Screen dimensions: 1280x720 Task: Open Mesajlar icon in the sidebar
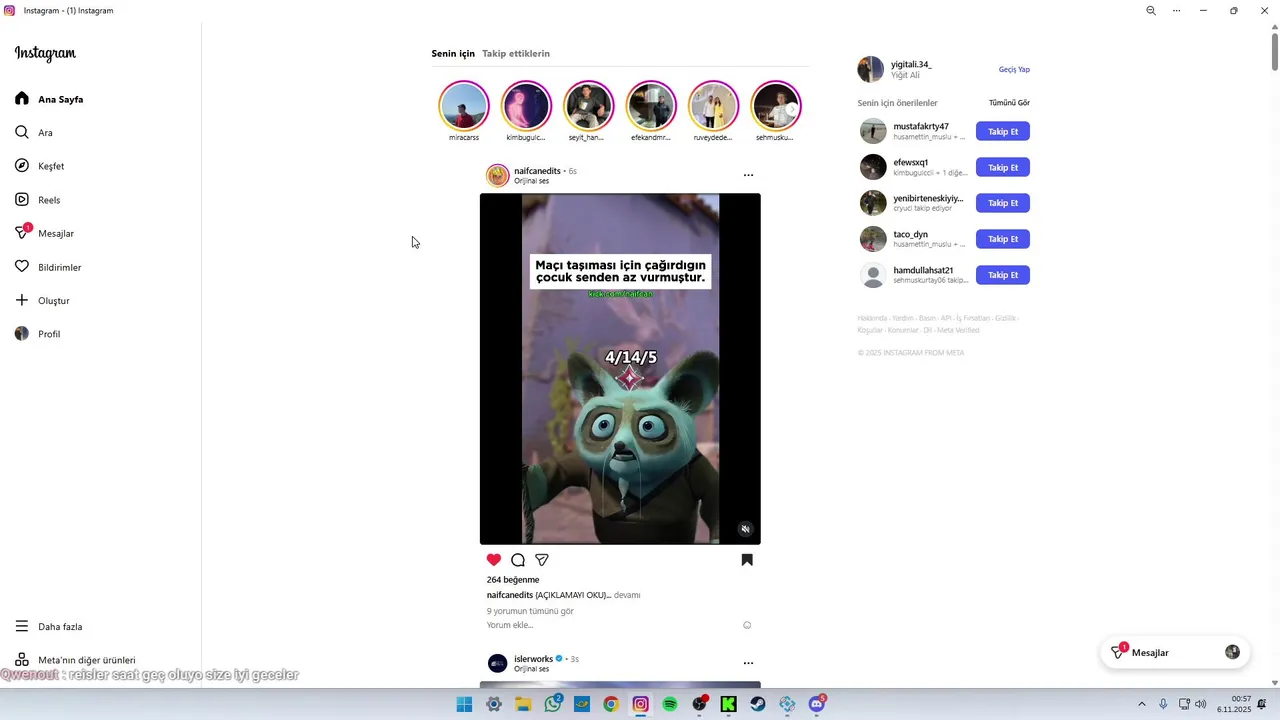tap(22, 233)
